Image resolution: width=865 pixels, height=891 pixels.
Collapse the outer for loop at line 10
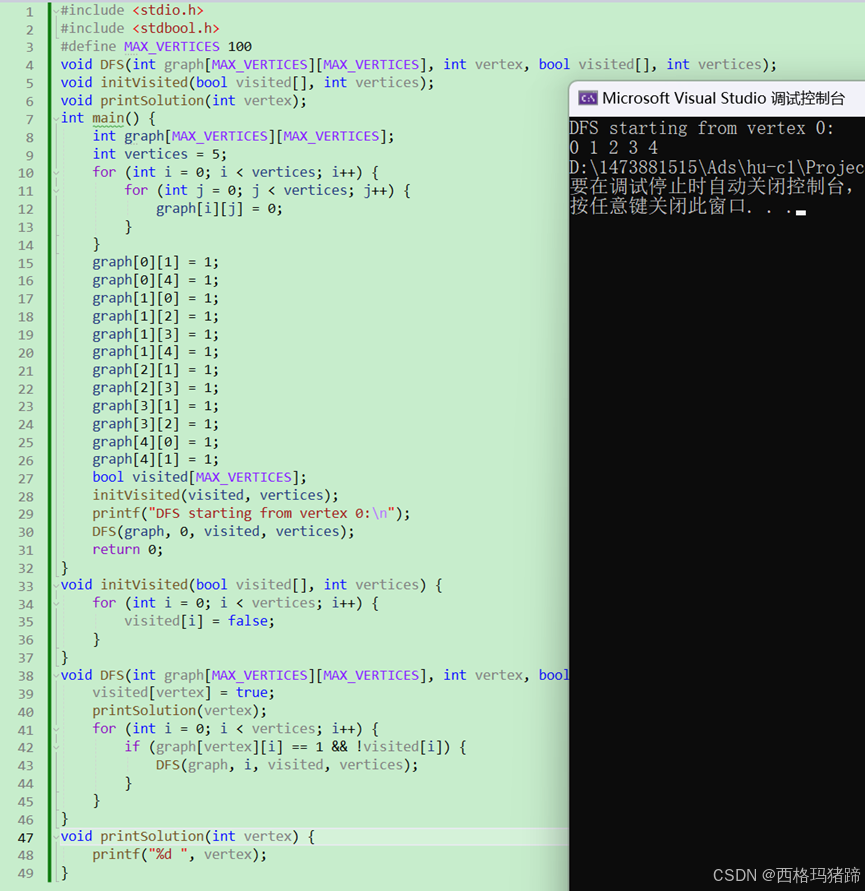56,173
